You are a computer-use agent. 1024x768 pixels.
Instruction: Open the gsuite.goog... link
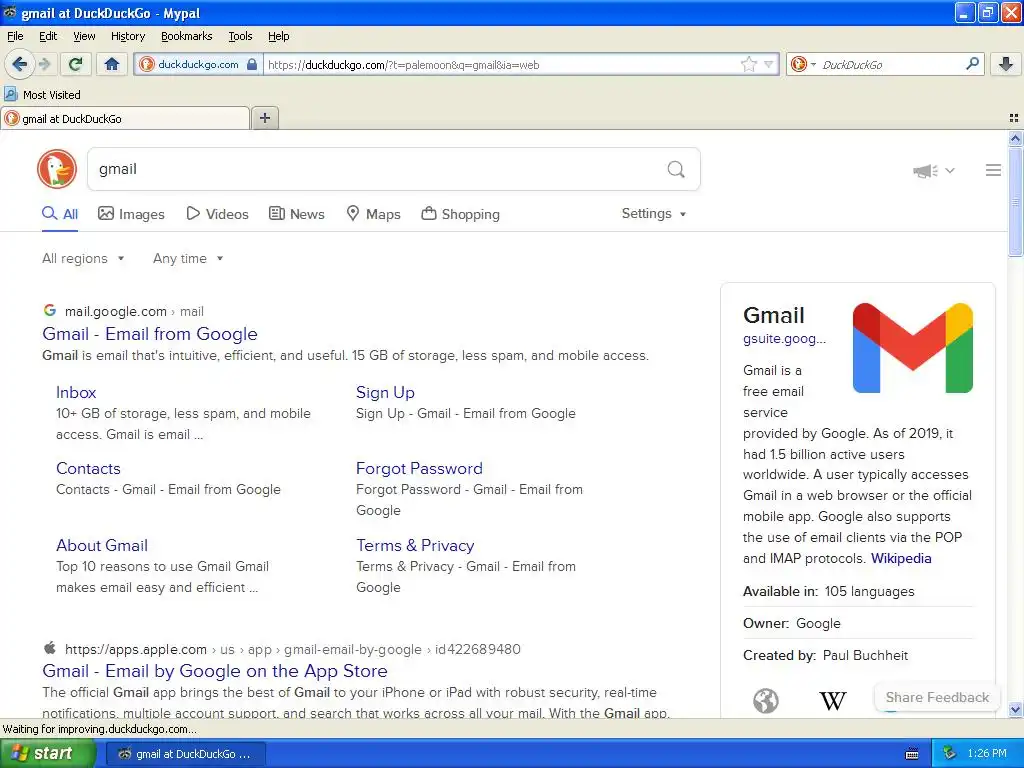click(784, 339)
